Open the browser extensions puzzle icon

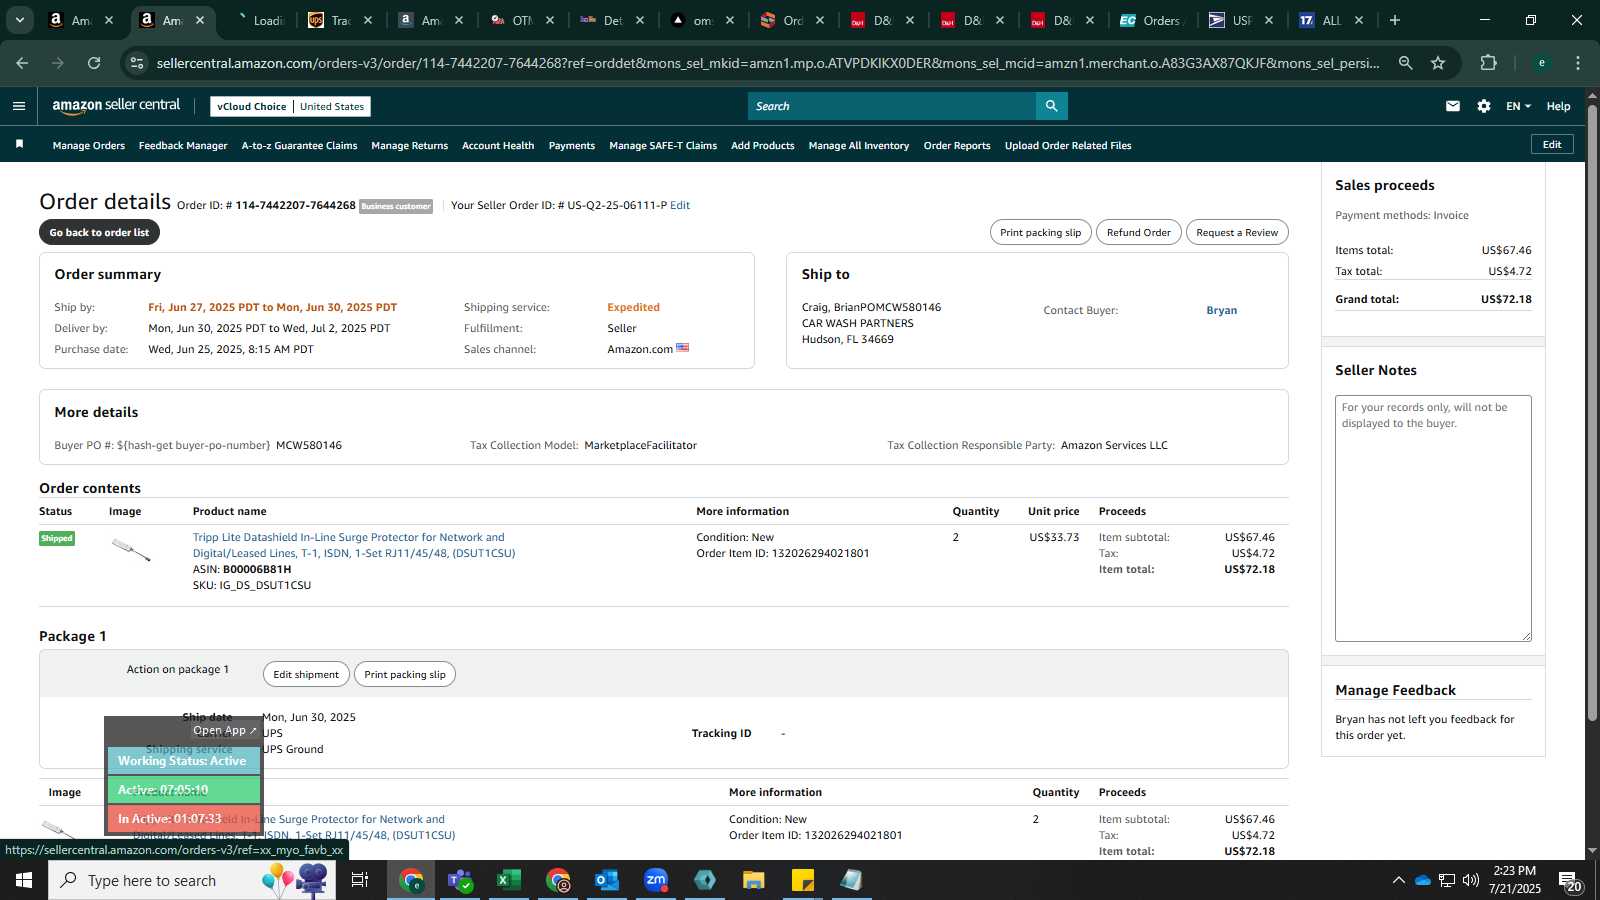point(1489,63)
